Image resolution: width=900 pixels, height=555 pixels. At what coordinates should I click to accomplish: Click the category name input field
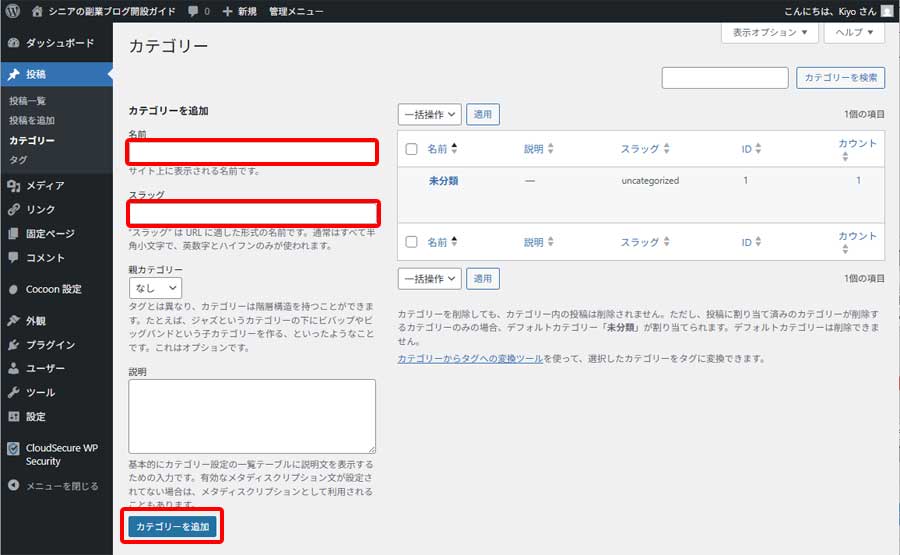point(252,152)
